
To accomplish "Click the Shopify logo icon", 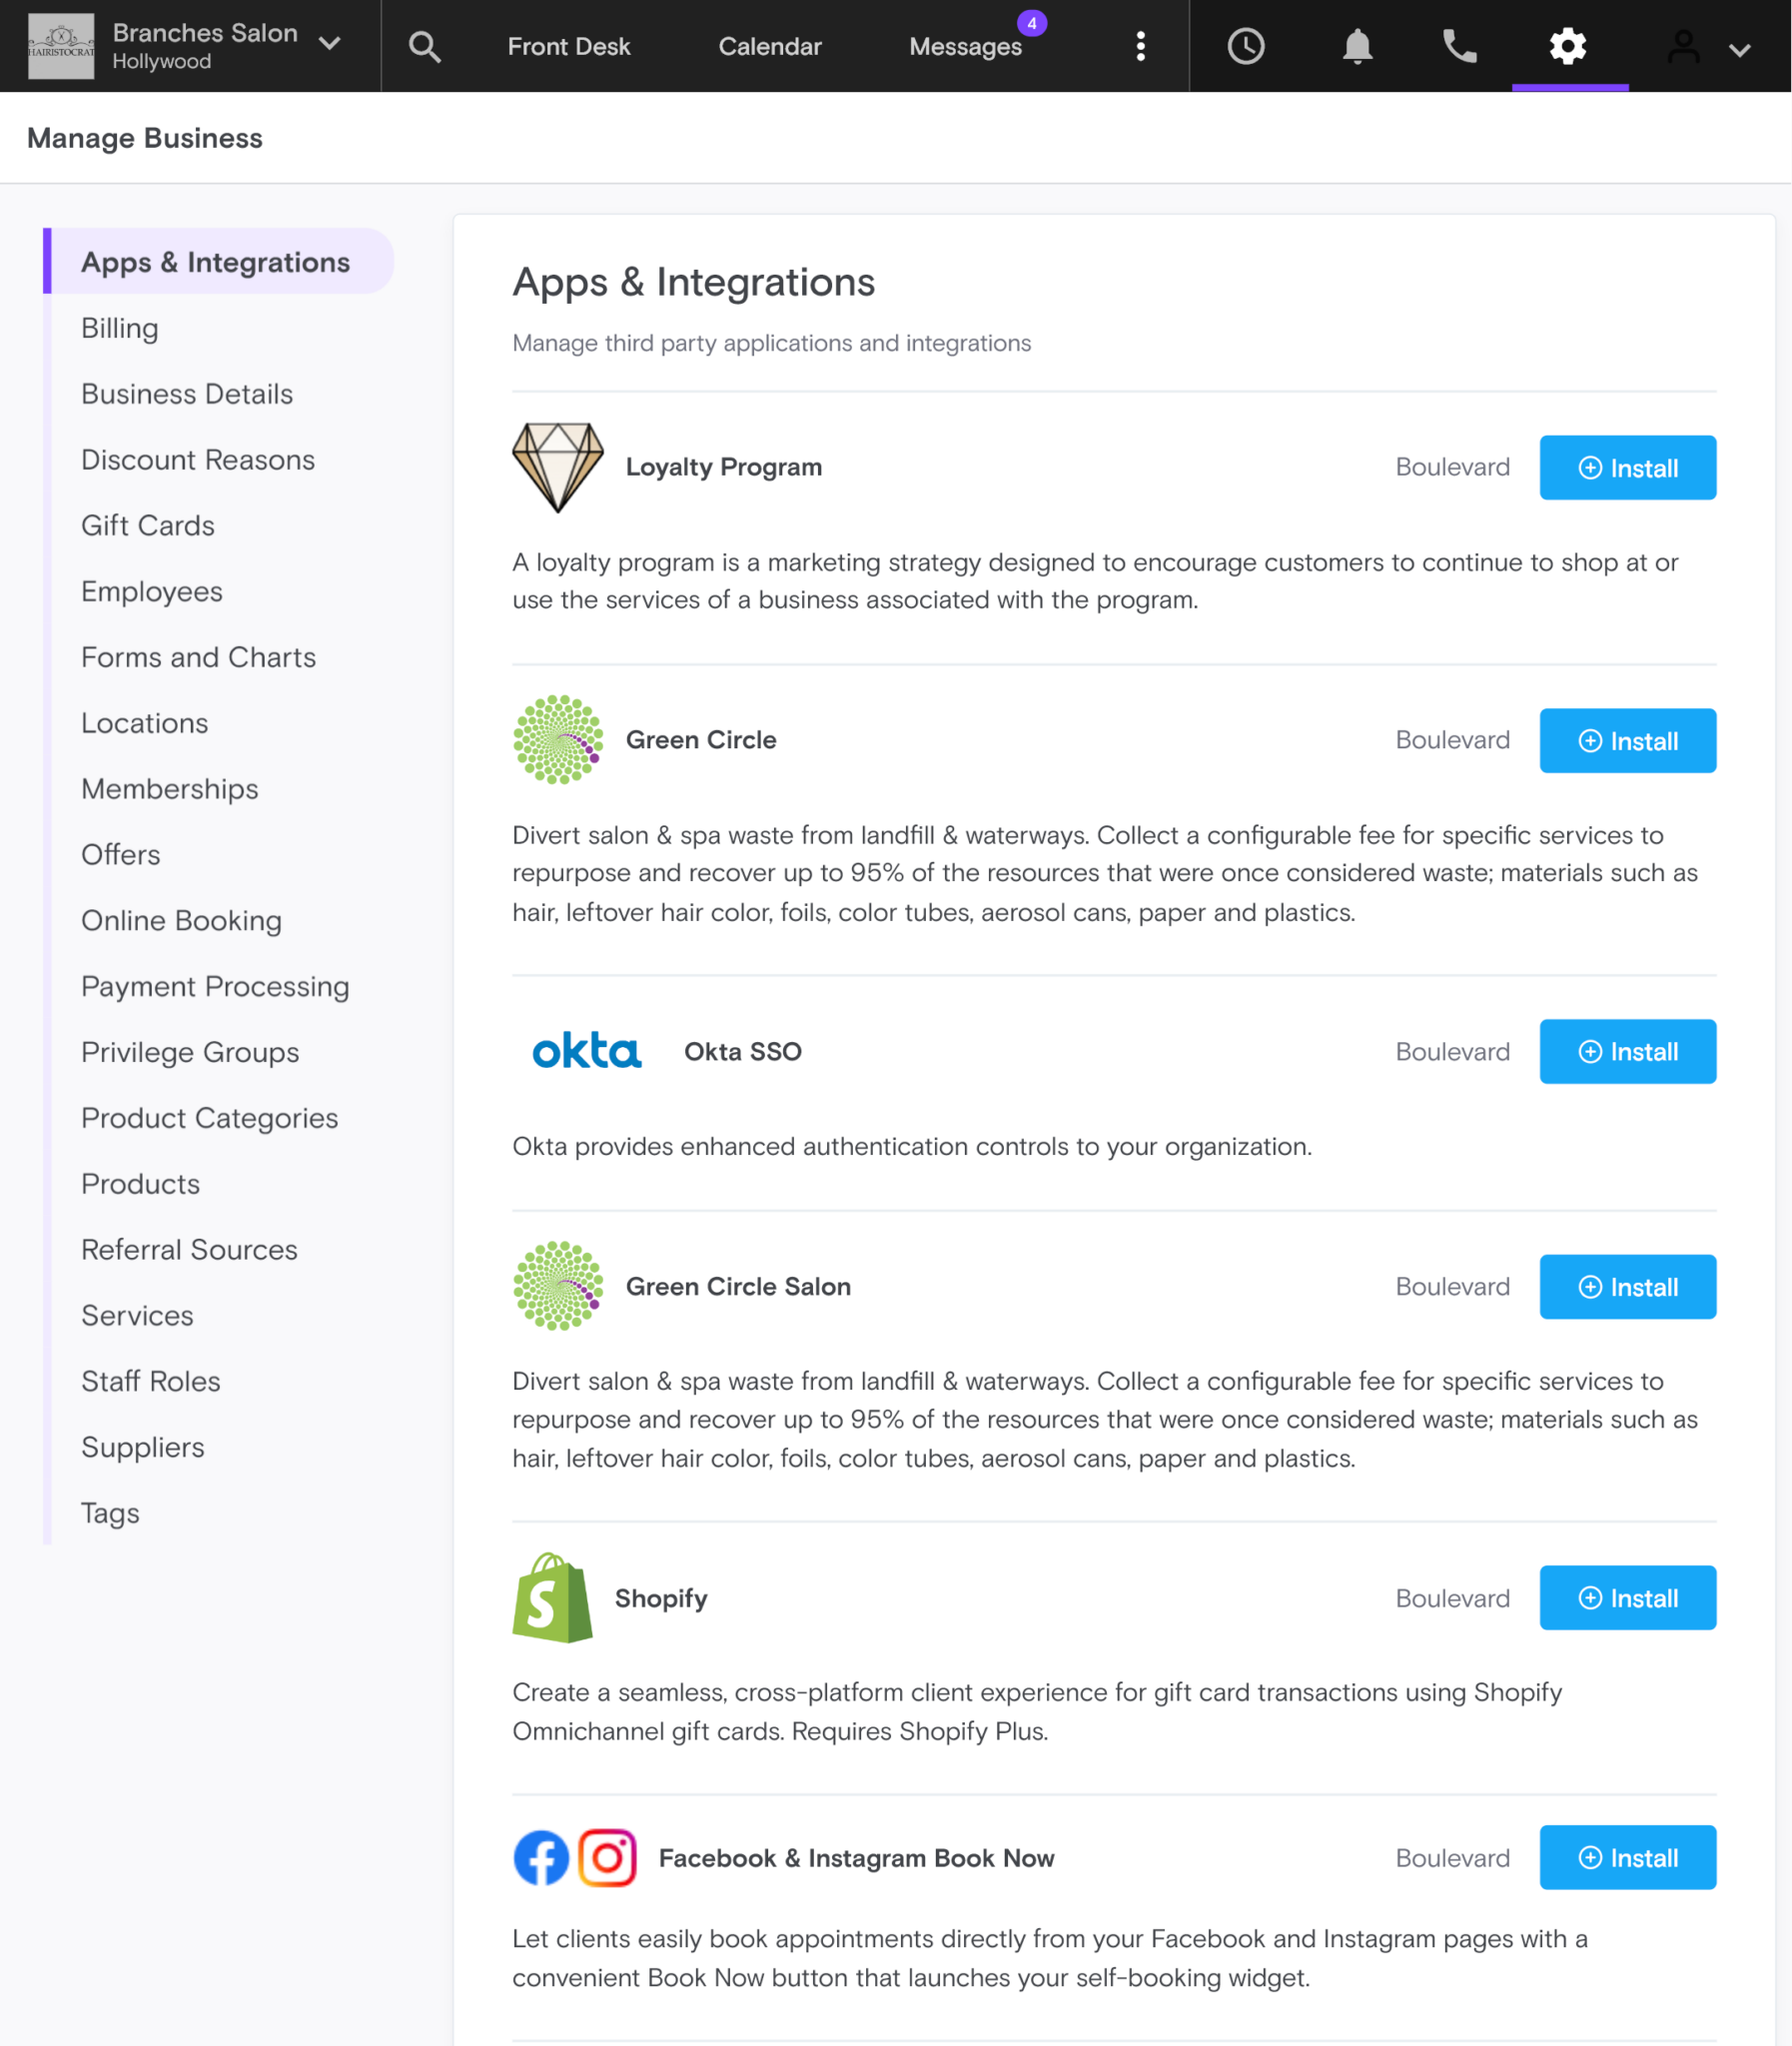I will tap(553, 1597).
